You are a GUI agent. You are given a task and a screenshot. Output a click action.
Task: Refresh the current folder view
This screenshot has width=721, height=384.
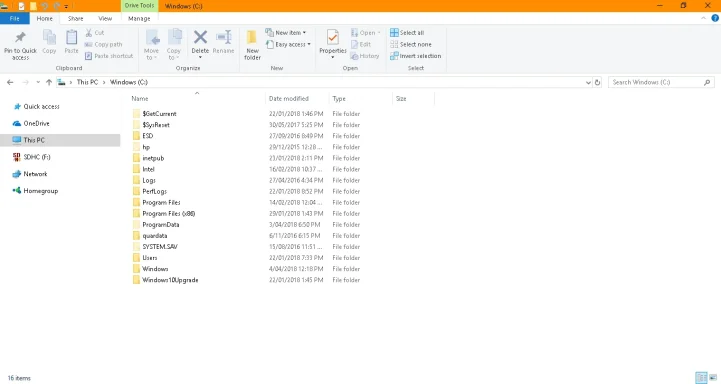click(597, 82)
